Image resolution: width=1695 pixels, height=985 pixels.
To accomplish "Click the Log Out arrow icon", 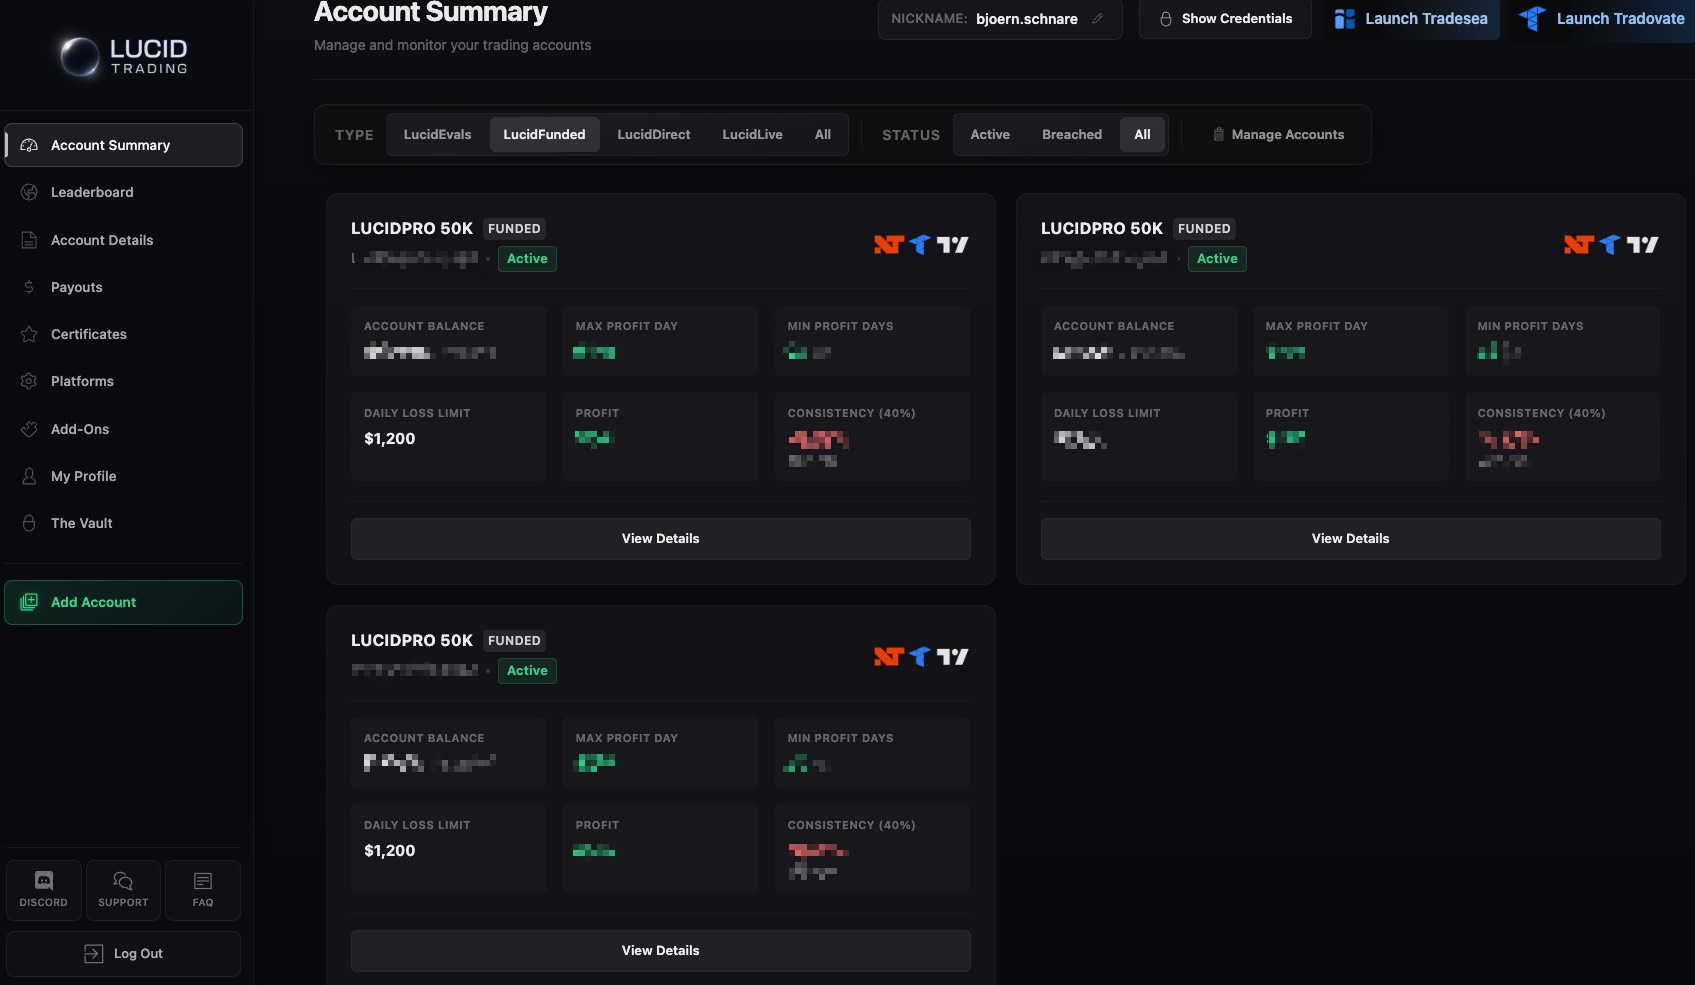I will (x=93, y=954).
